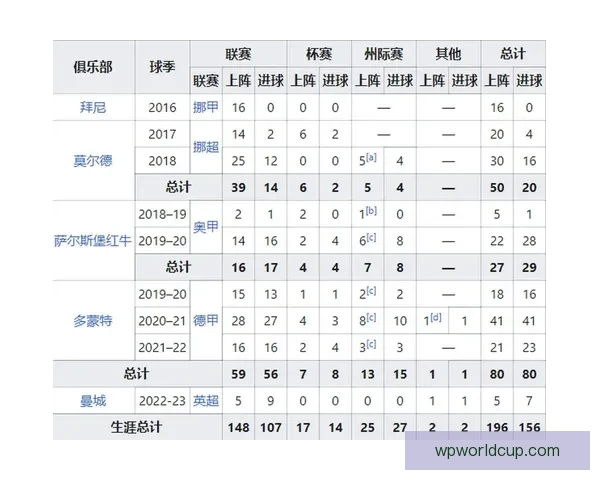Click the 英超 league link

(206, 401)
